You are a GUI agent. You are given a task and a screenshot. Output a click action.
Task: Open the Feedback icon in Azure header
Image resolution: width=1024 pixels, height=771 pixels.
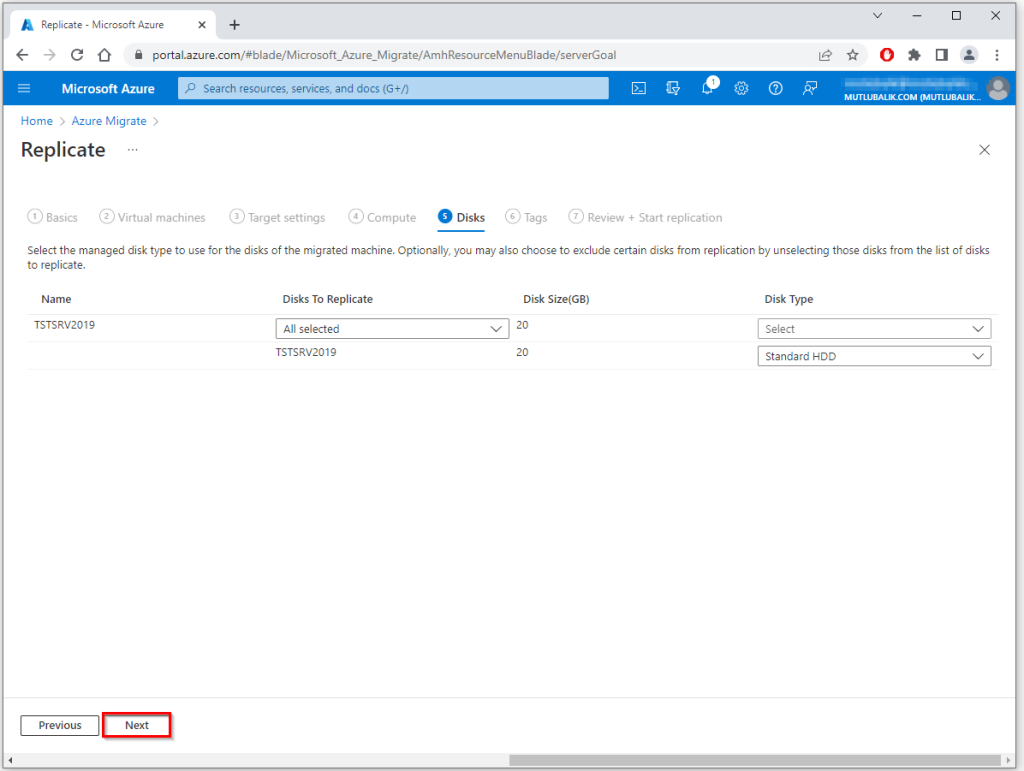(810, 88)
